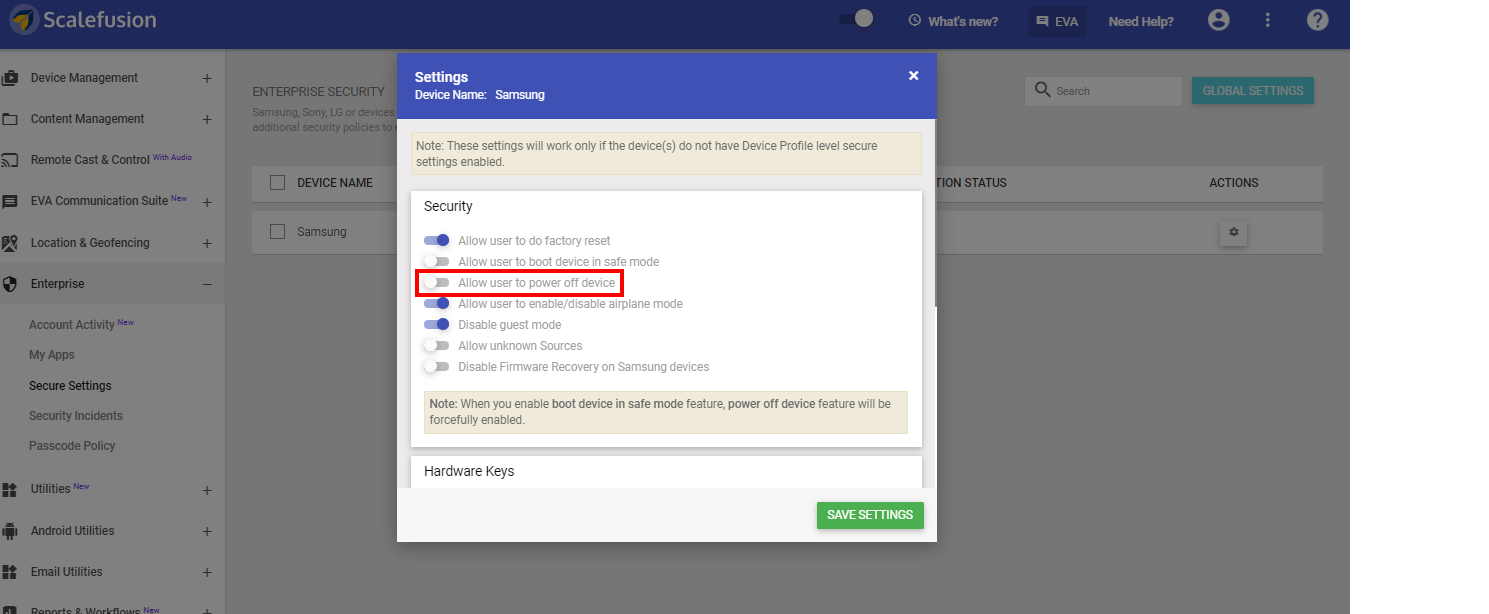Click the search magnifier icon
1489x614 pixels.
[x=1042, y=90]
